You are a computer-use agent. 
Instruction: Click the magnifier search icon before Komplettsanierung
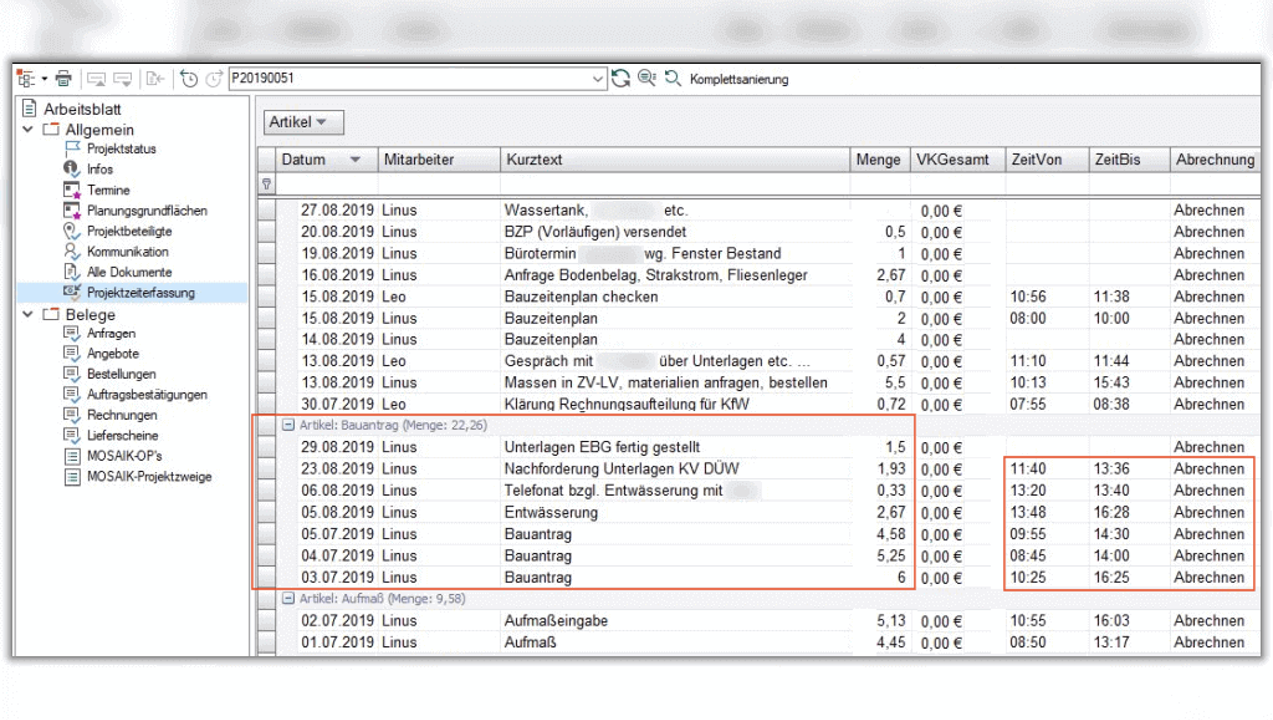pos(673,78)
